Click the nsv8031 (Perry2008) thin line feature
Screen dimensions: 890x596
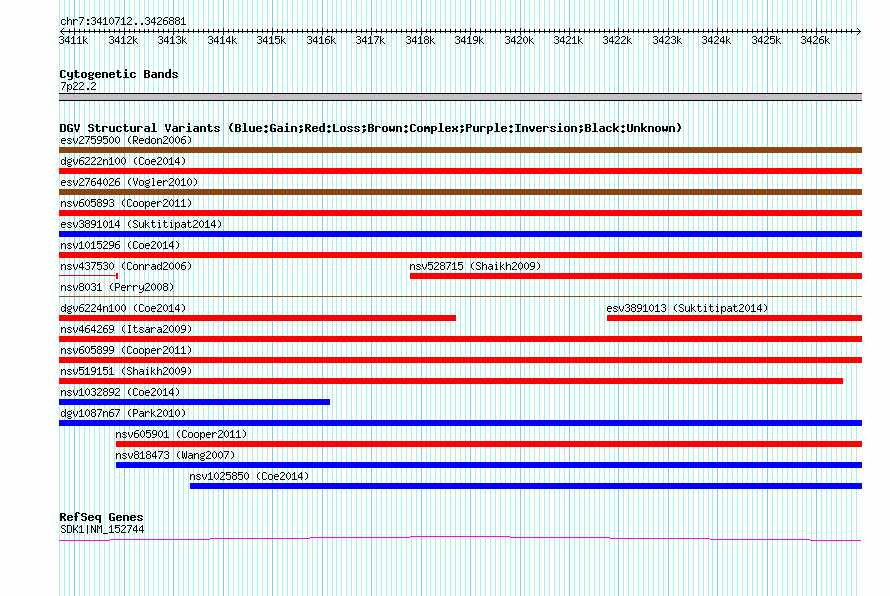click(x=460, y=296)
